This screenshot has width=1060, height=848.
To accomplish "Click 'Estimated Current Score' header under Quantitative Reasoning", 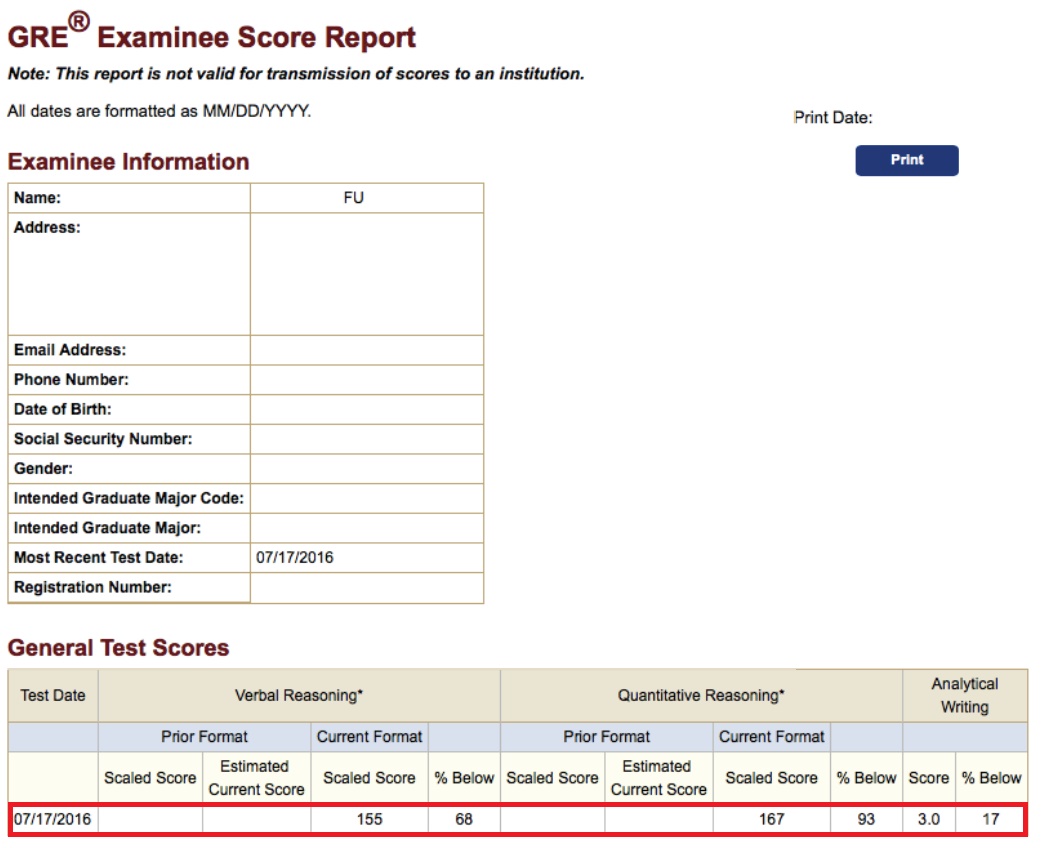I will coord(658,778).
